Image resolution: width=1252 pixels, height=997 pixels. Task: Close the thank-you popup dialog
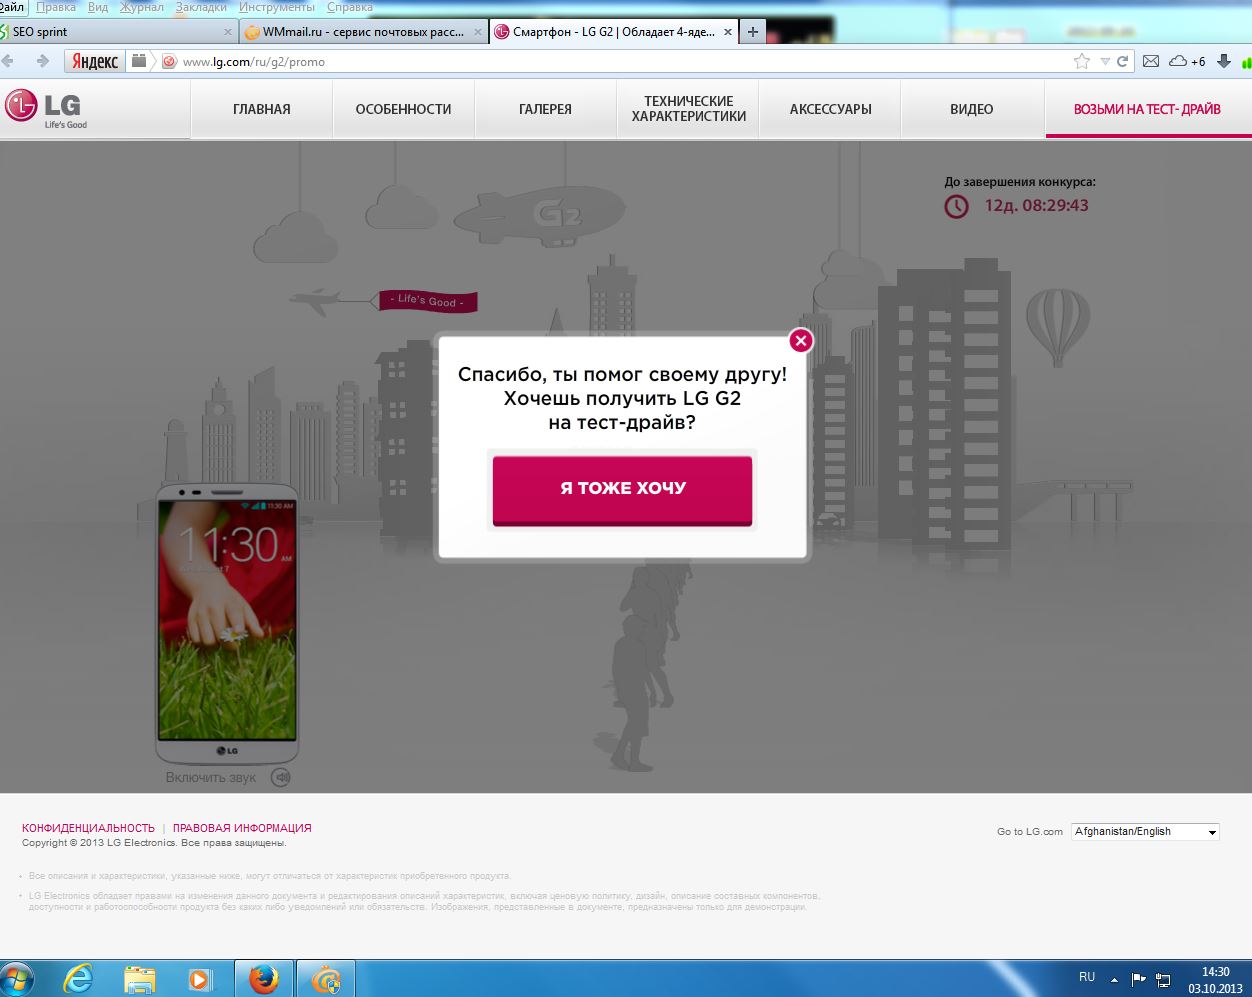pos(800,341)
